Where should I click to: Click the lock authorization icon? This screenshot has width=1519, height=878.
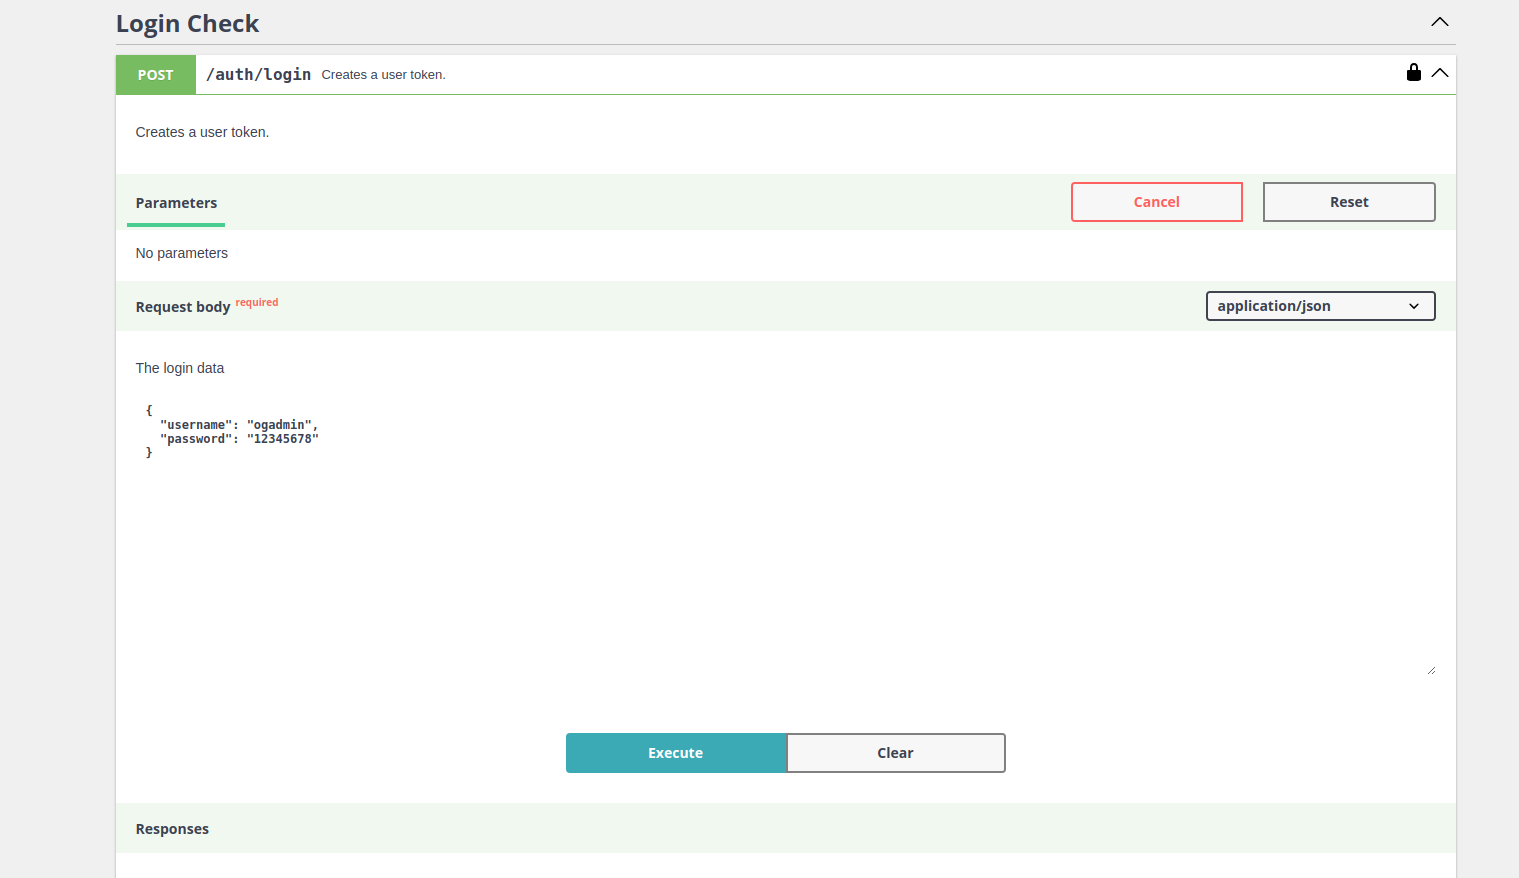[1413, 72]
